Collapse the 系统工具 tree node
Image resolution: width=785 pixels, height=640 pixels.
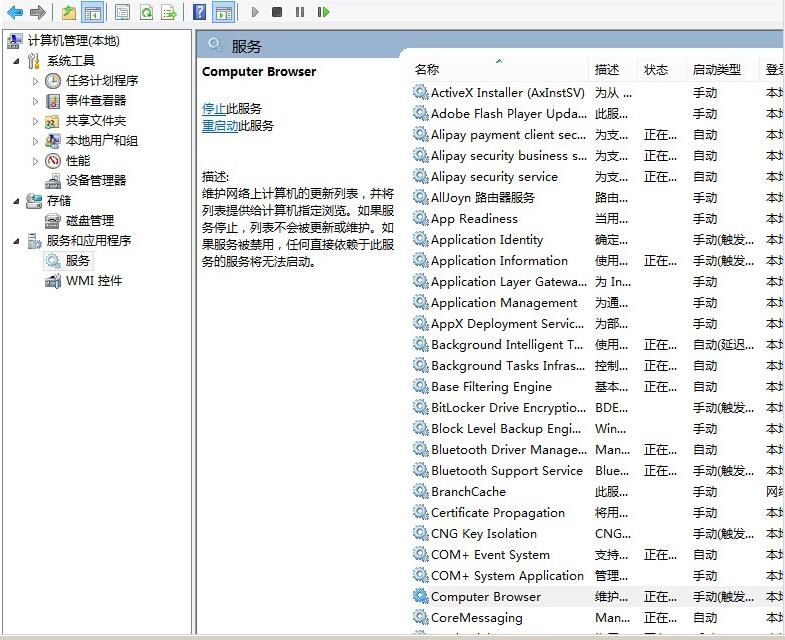(x=17, y=61)
